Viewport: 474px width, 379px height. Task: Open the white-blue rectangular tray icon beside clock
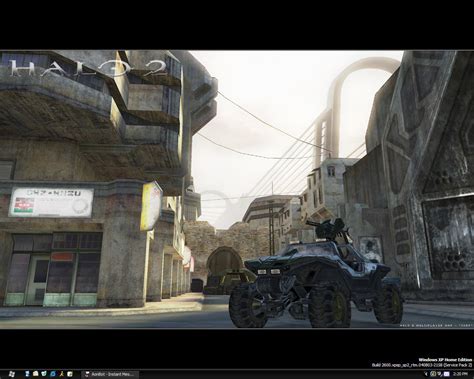(x=446, y=374)
